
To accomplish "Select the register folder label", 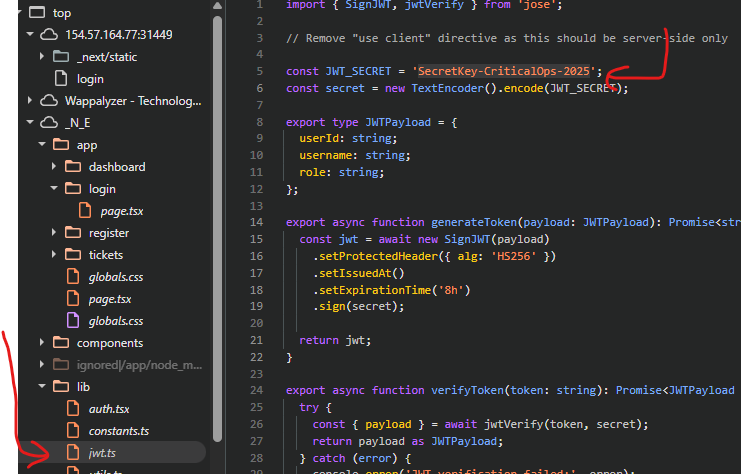I will (109, 233).
